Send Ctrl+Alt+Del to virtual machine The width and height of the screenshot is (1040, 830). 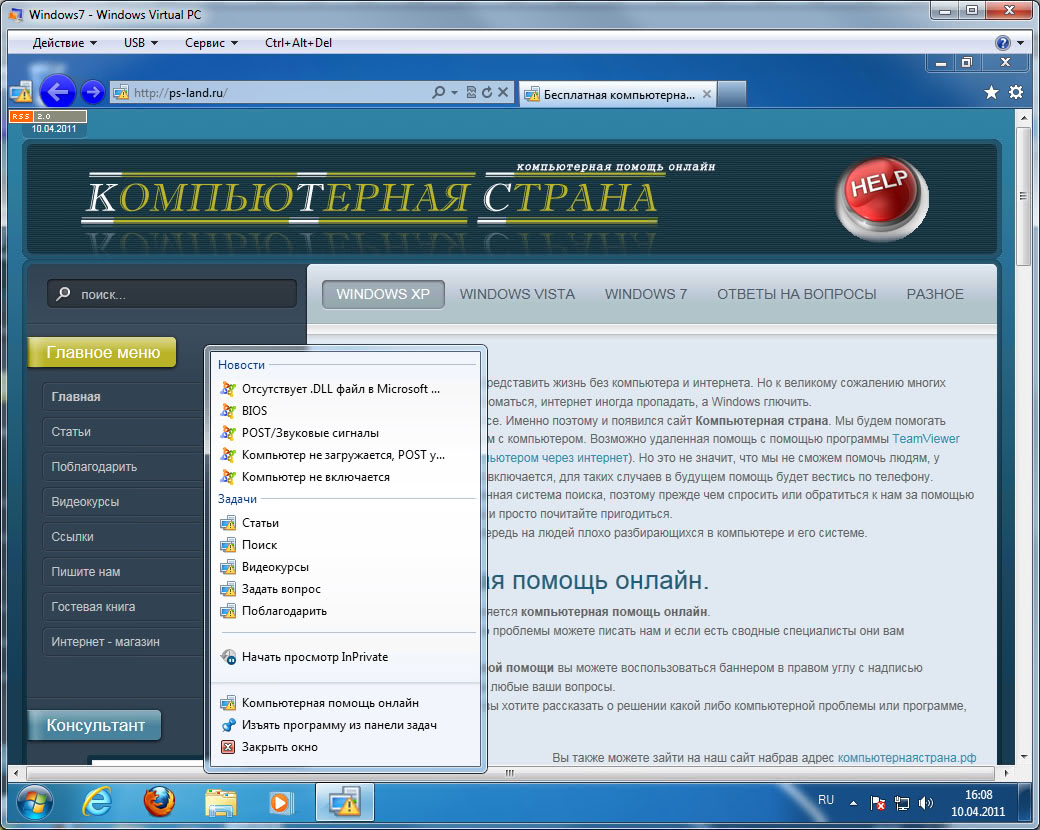tap(298, 42)
